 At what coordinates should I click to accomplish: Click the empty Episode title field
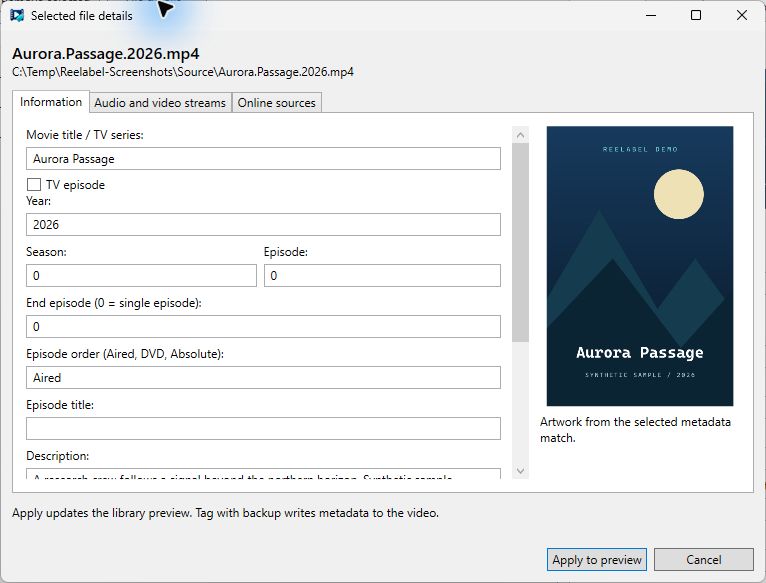point(263,429)
